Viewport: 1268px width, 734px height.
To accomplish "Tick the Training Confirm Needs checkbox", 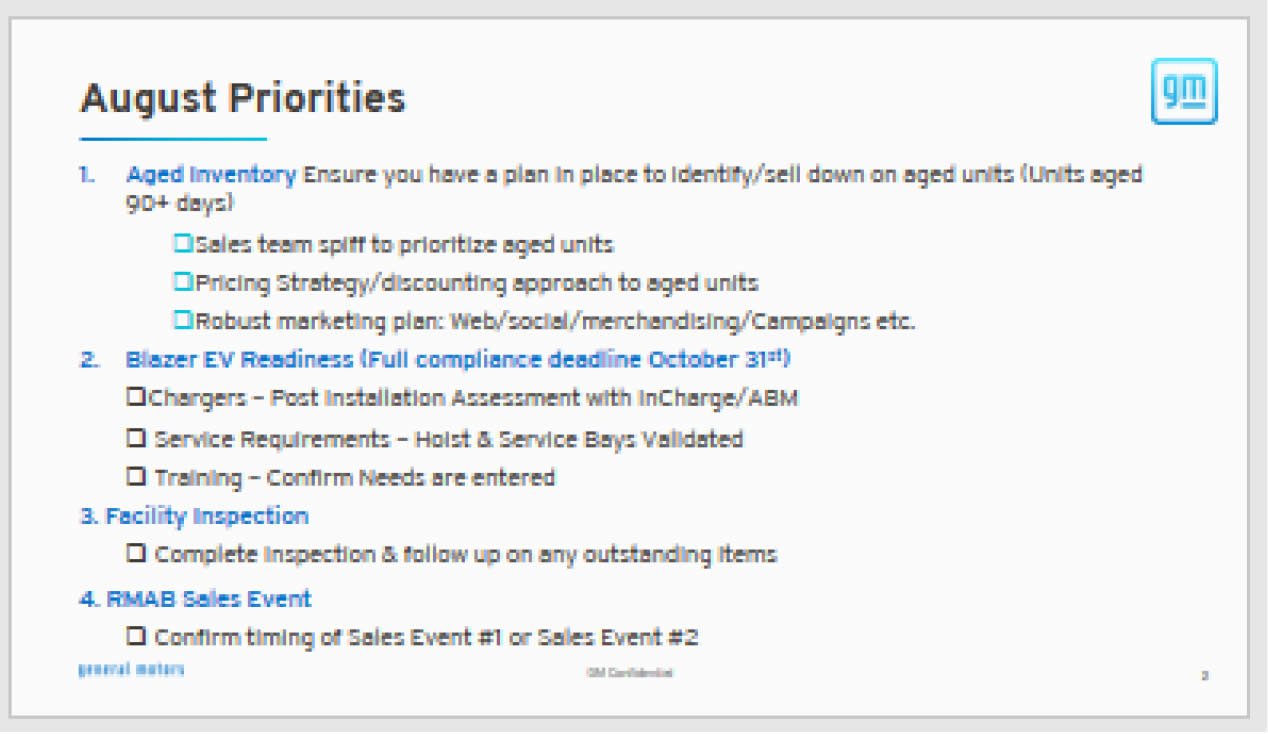I will (x=136, y=477).
